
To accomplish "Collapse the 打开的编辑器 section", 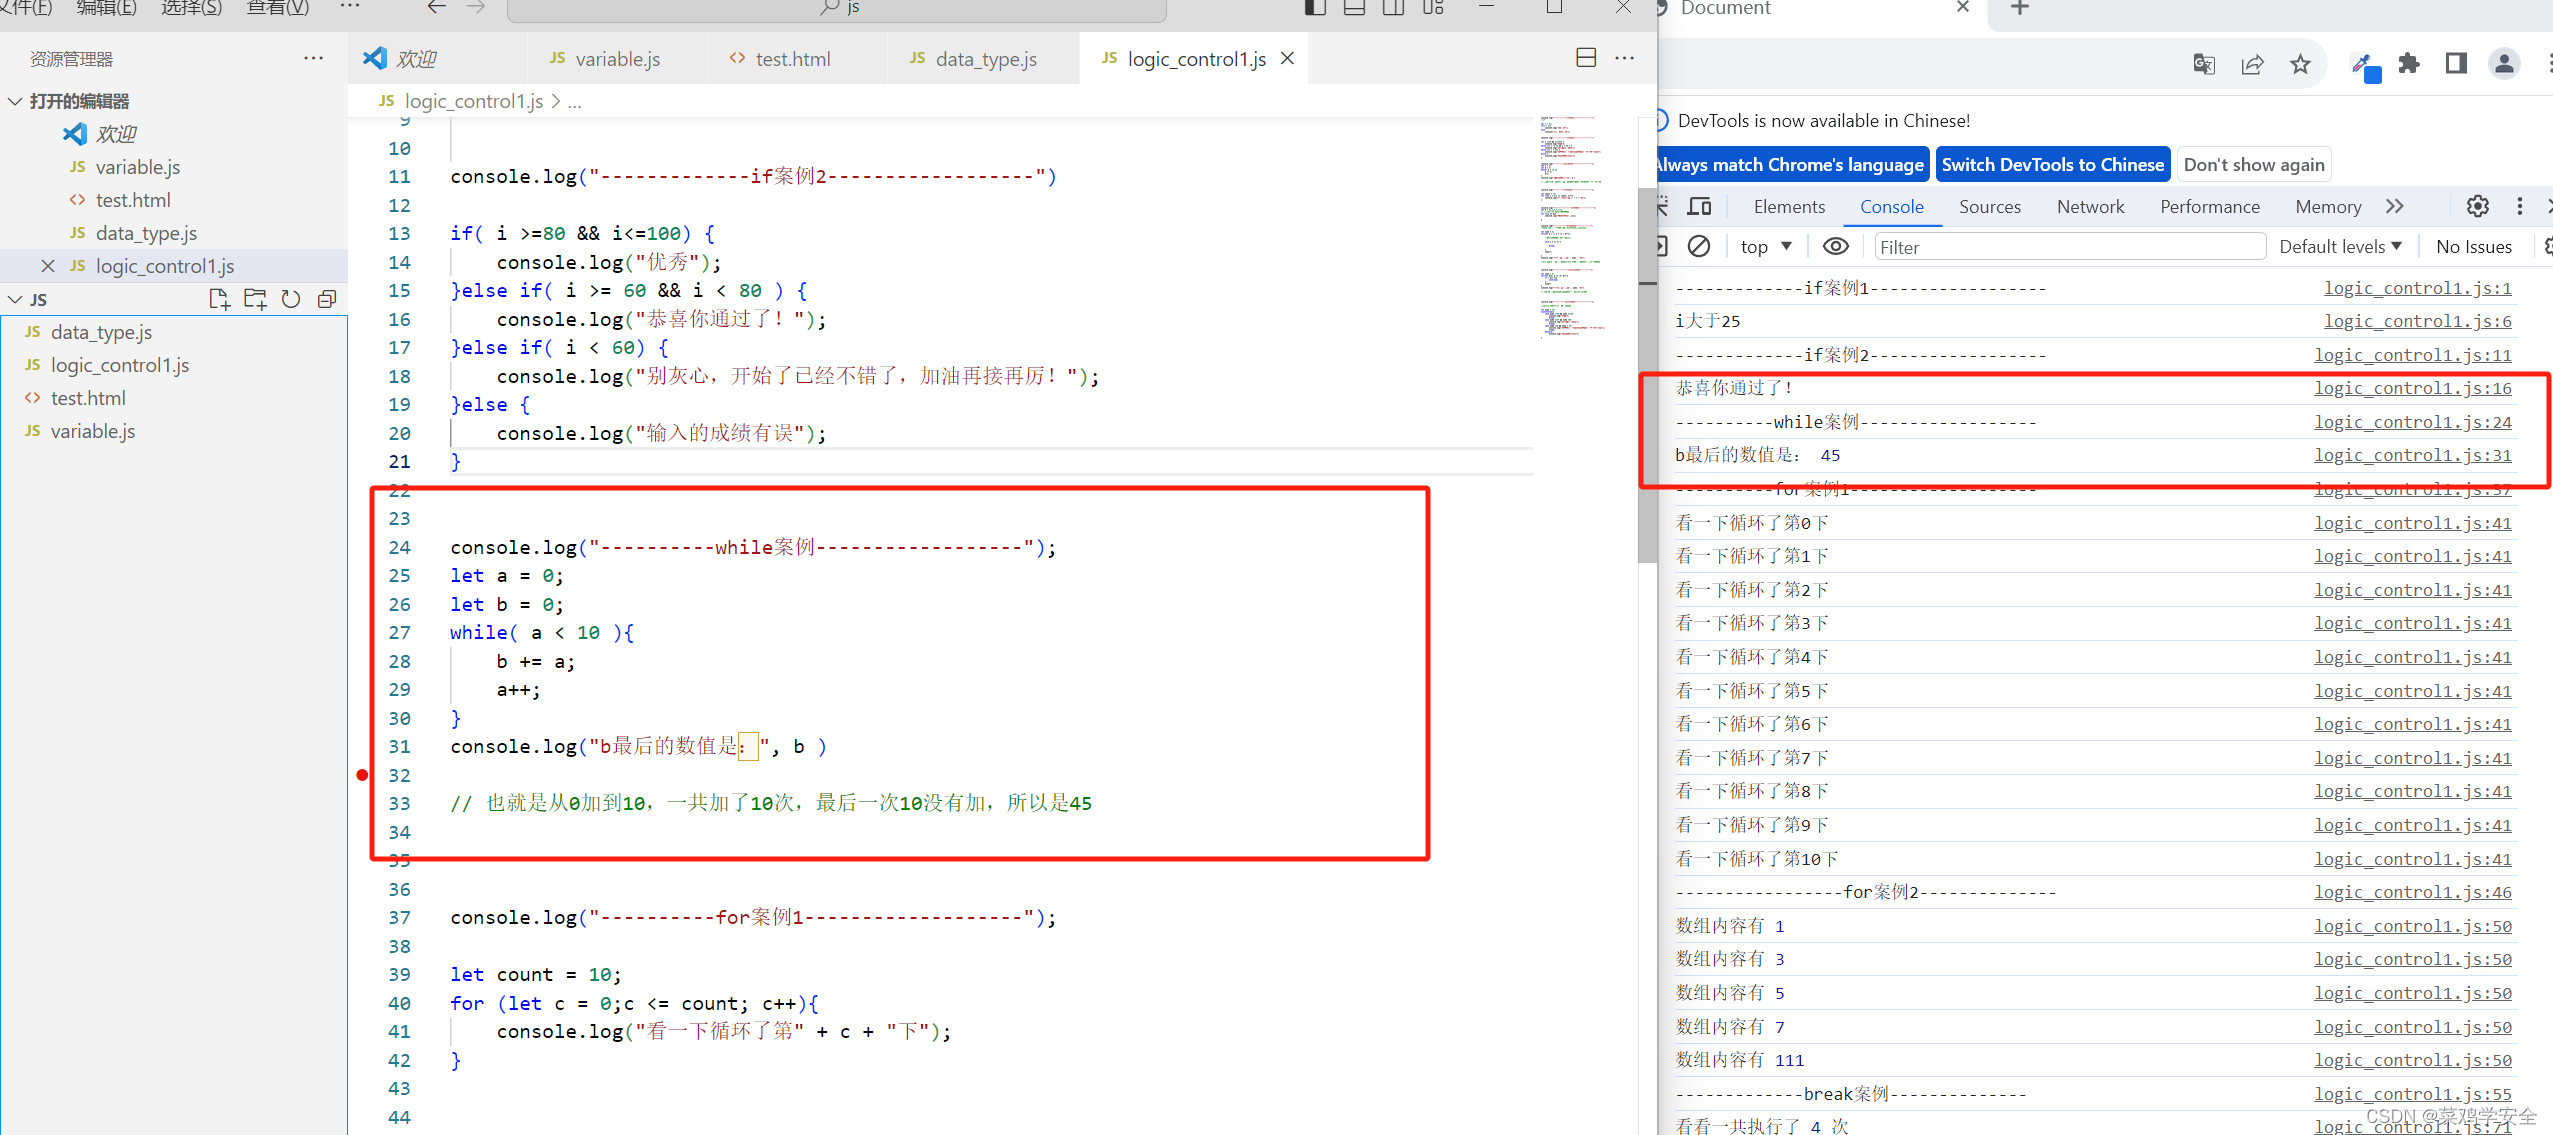I will (15, 101).
